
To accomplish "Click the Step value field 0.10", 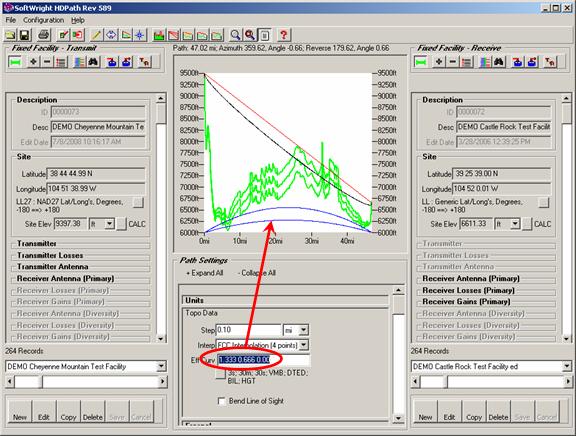I will pyautogui.click(x=249, y=330).
